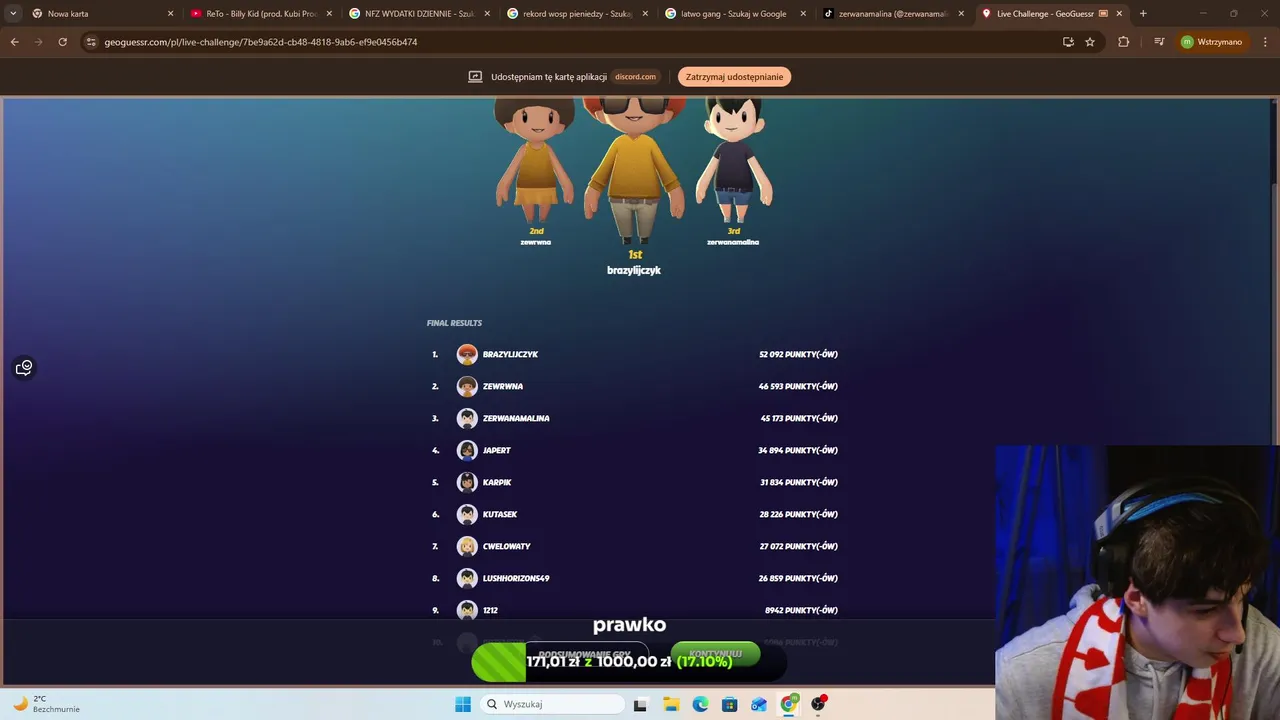Click ZERWANAMALINA's avatar in the results list

pos(467,418)
